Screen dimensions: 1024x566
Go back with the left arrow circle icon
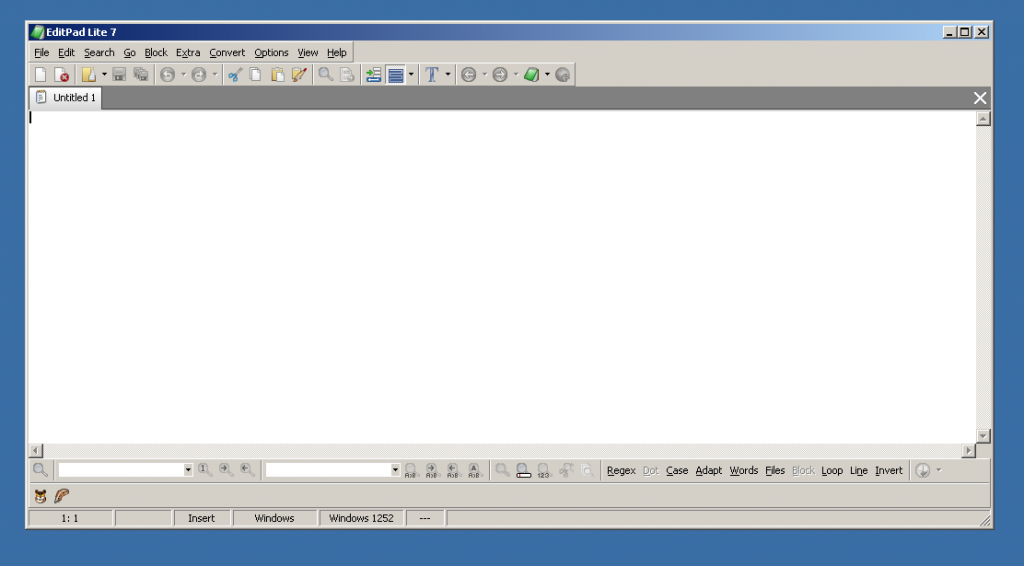click(x=468, y=75)
